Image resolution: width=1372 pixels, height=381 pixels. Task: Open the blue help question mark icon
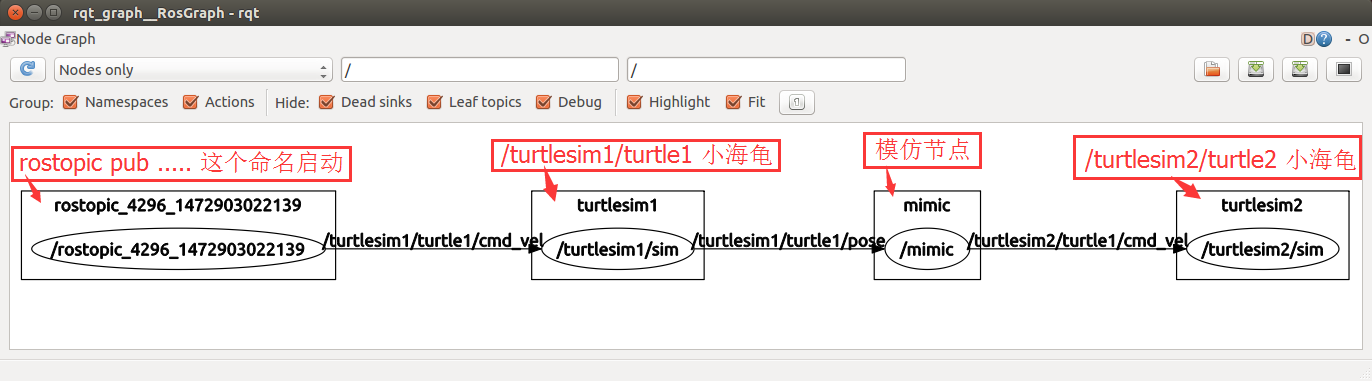click(1324, 39)
